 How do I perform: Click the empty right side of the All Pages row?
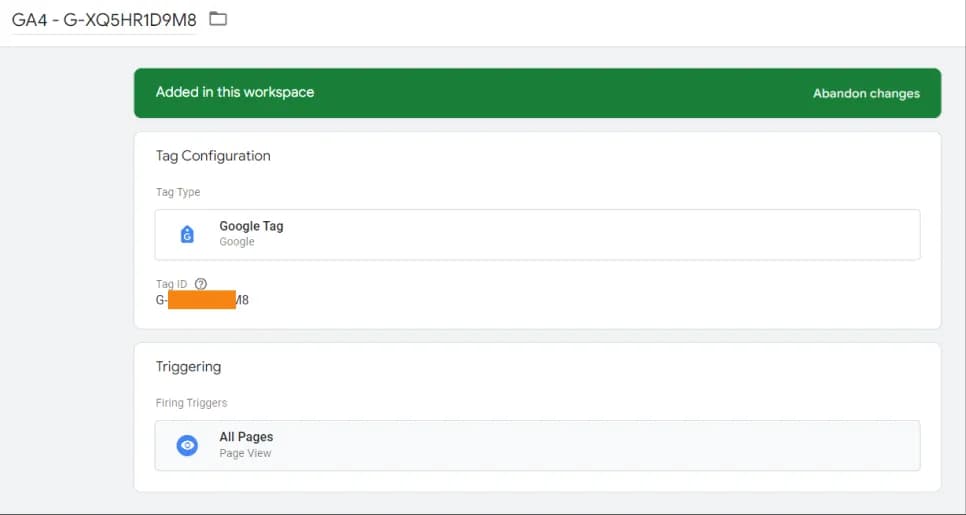click(x=616, y=445)
